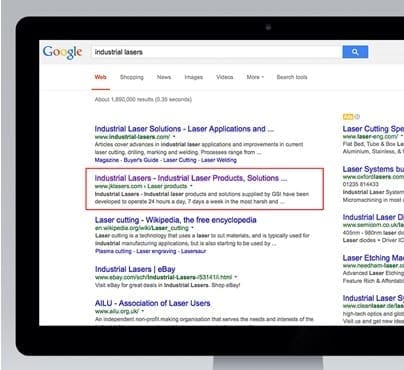Click the Ads info icon
This screenshot has height=370, width=404.
[x=357, y=117]
